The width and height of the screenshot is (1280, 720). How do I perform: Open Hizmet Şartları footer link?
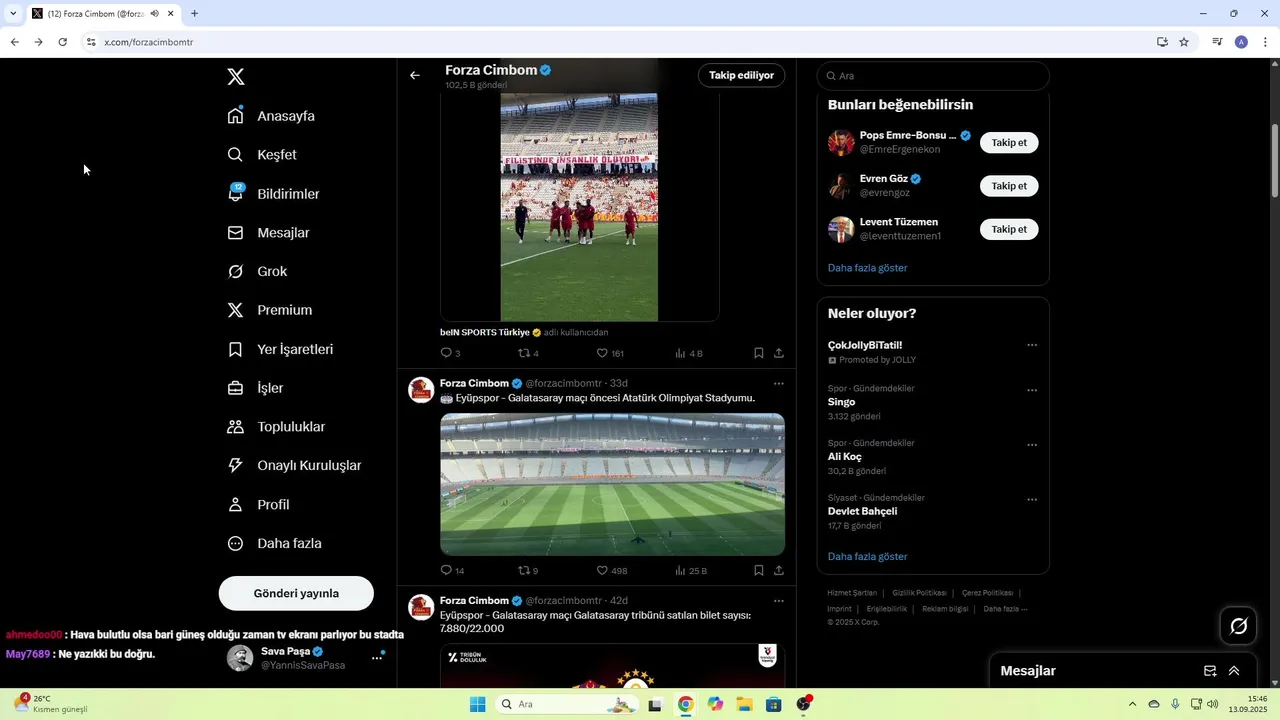coord(852,593)
